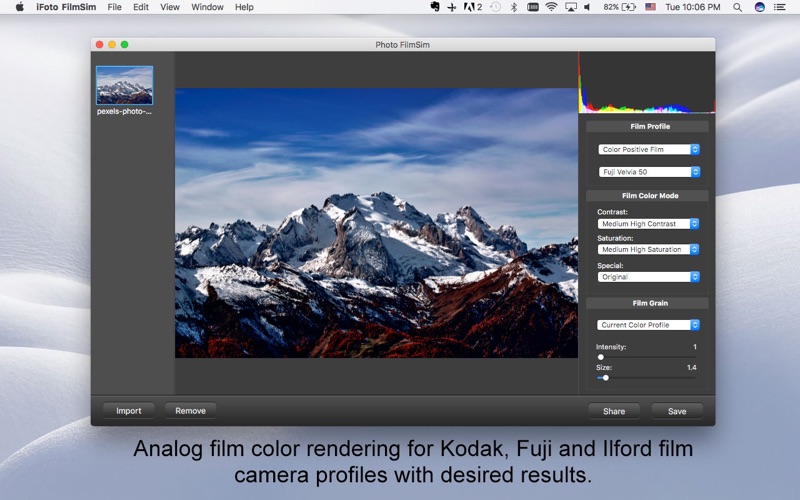Click the mountain photo preview
The width and height of the screenshot is (800, 500).
(377, 223)
